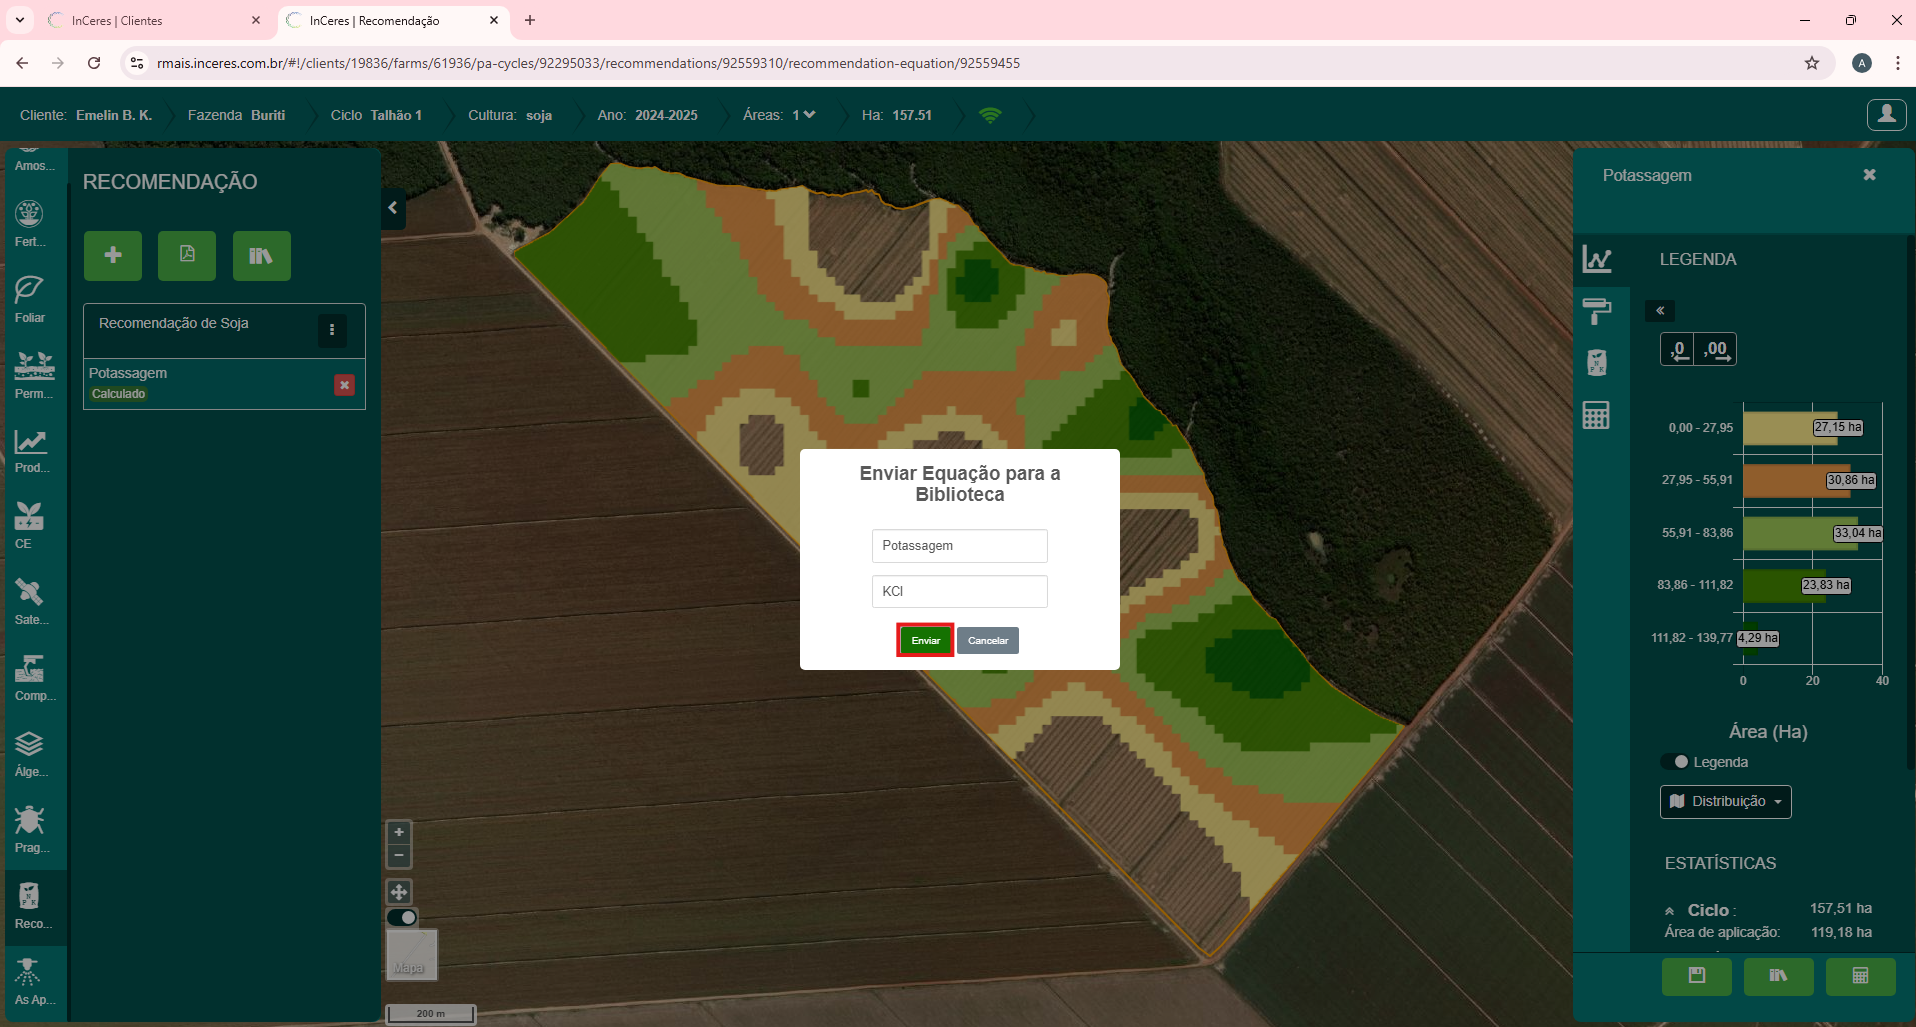
Task: Click the bottom calculator button
Action: pos(1860,976)
